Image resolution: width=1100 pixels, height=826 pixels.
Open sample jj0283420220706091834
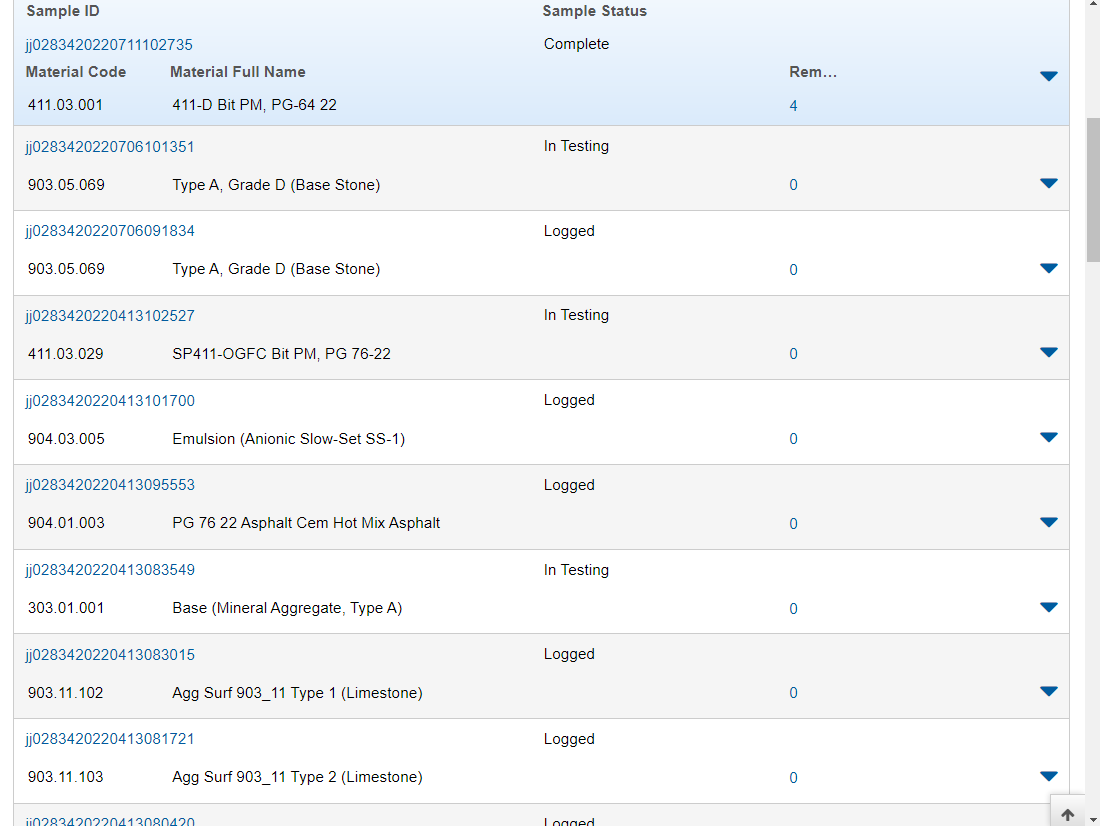point(109,231)
